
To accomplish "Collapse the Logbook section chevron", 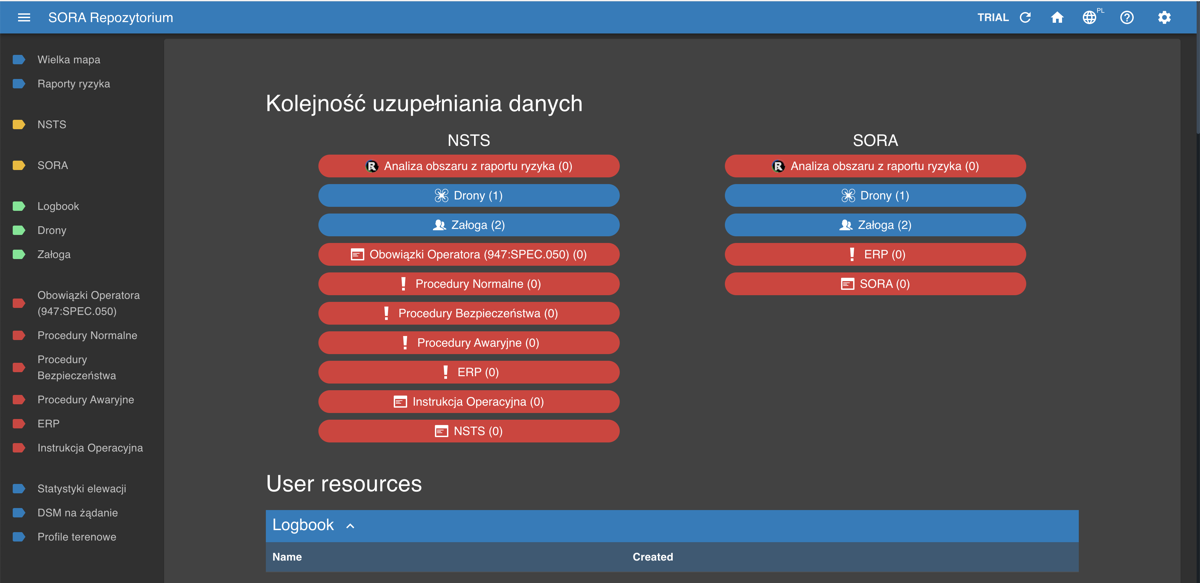I will [x=350, y=526].
